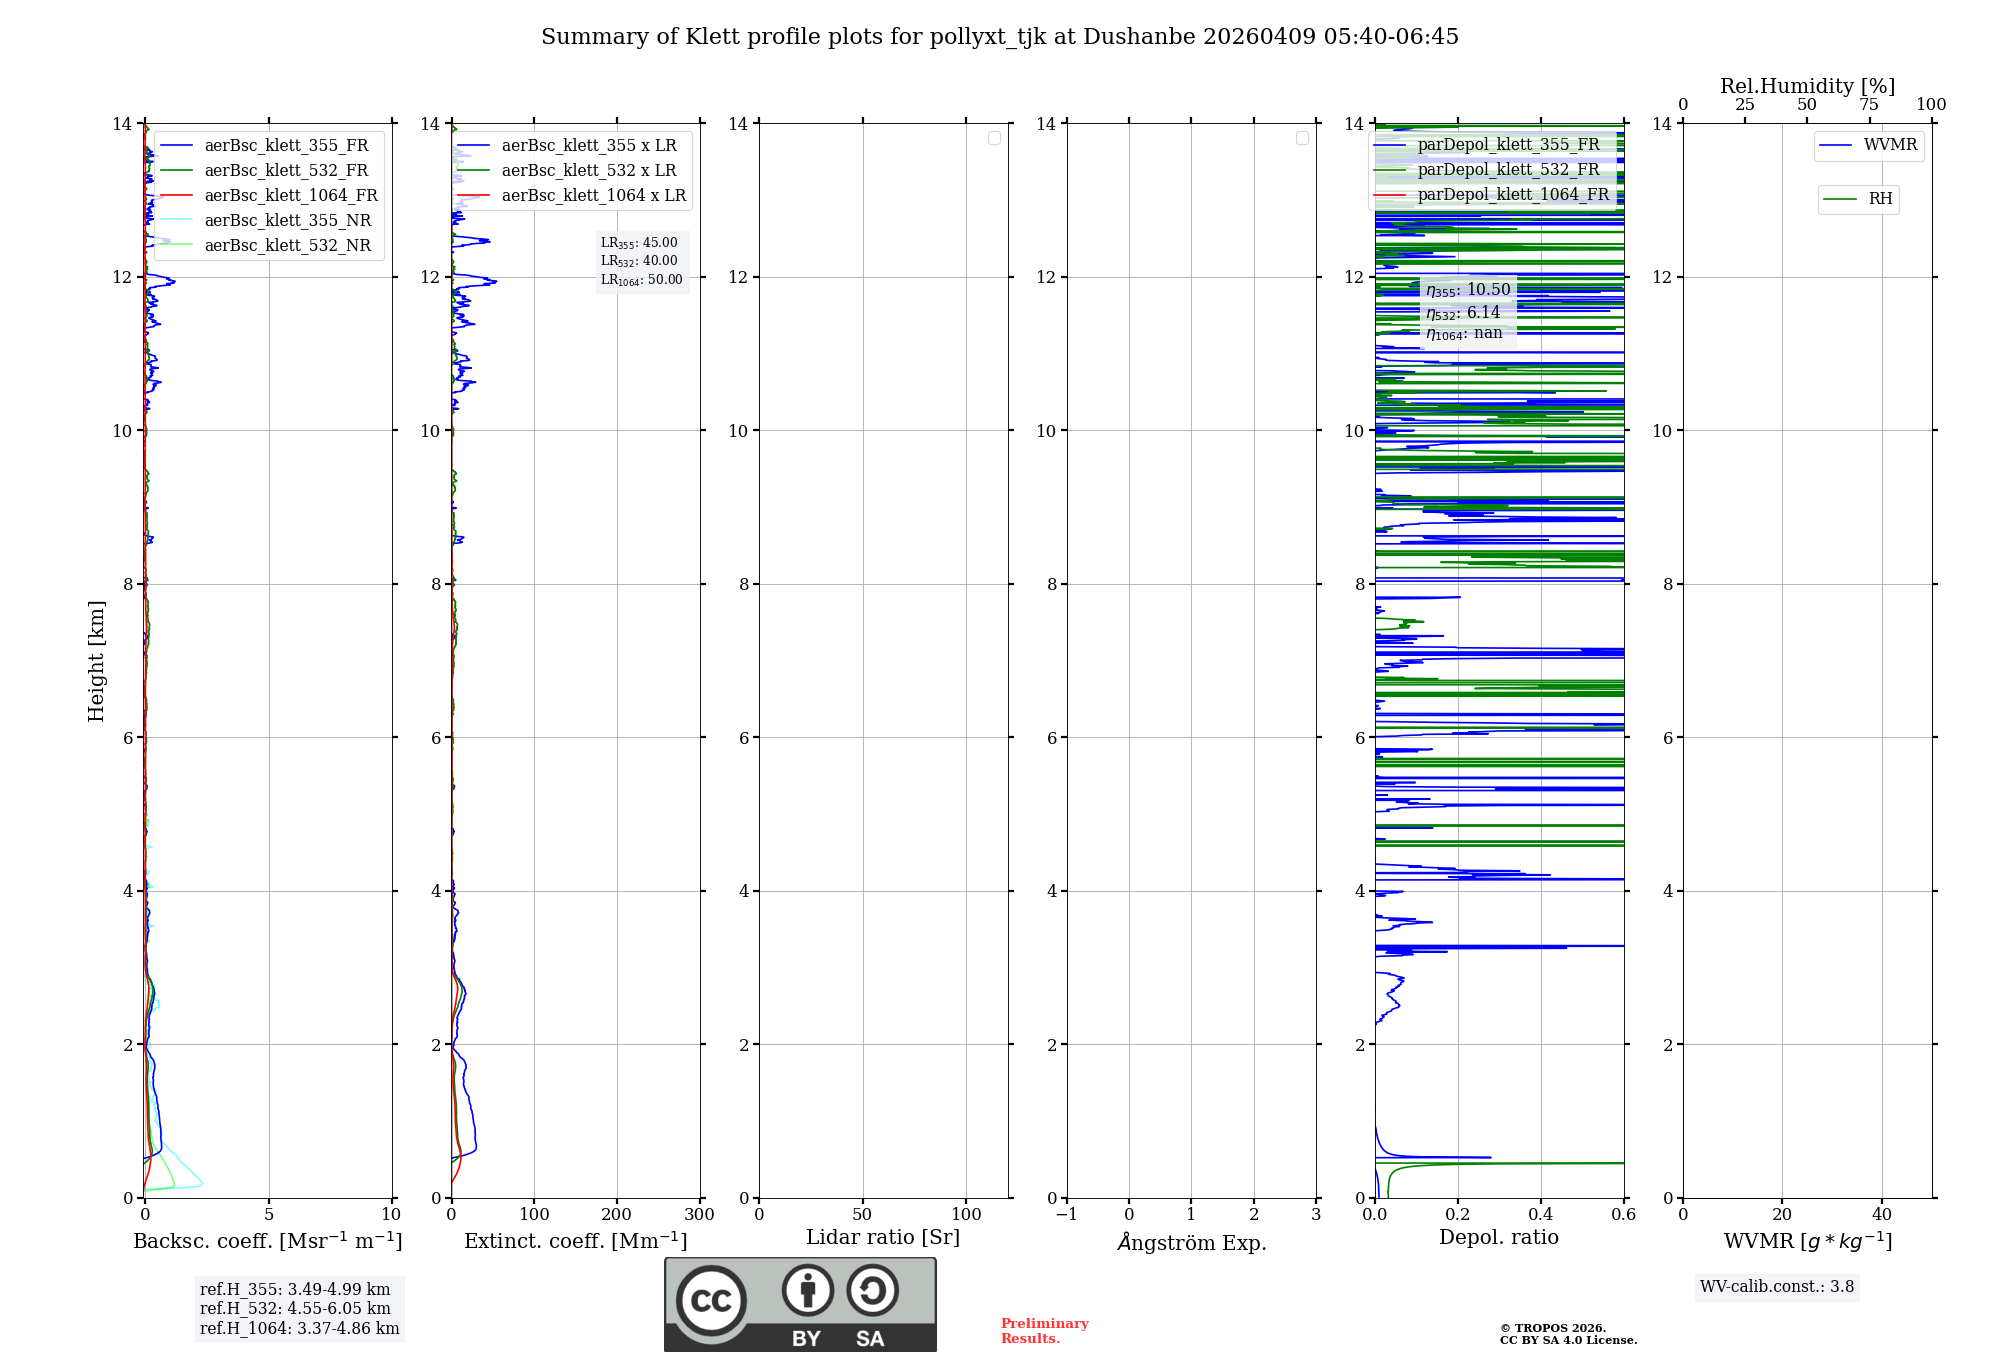Click the BY attribution person icon
The height and width of the screenshot is (1360, 2000).
807,1290
